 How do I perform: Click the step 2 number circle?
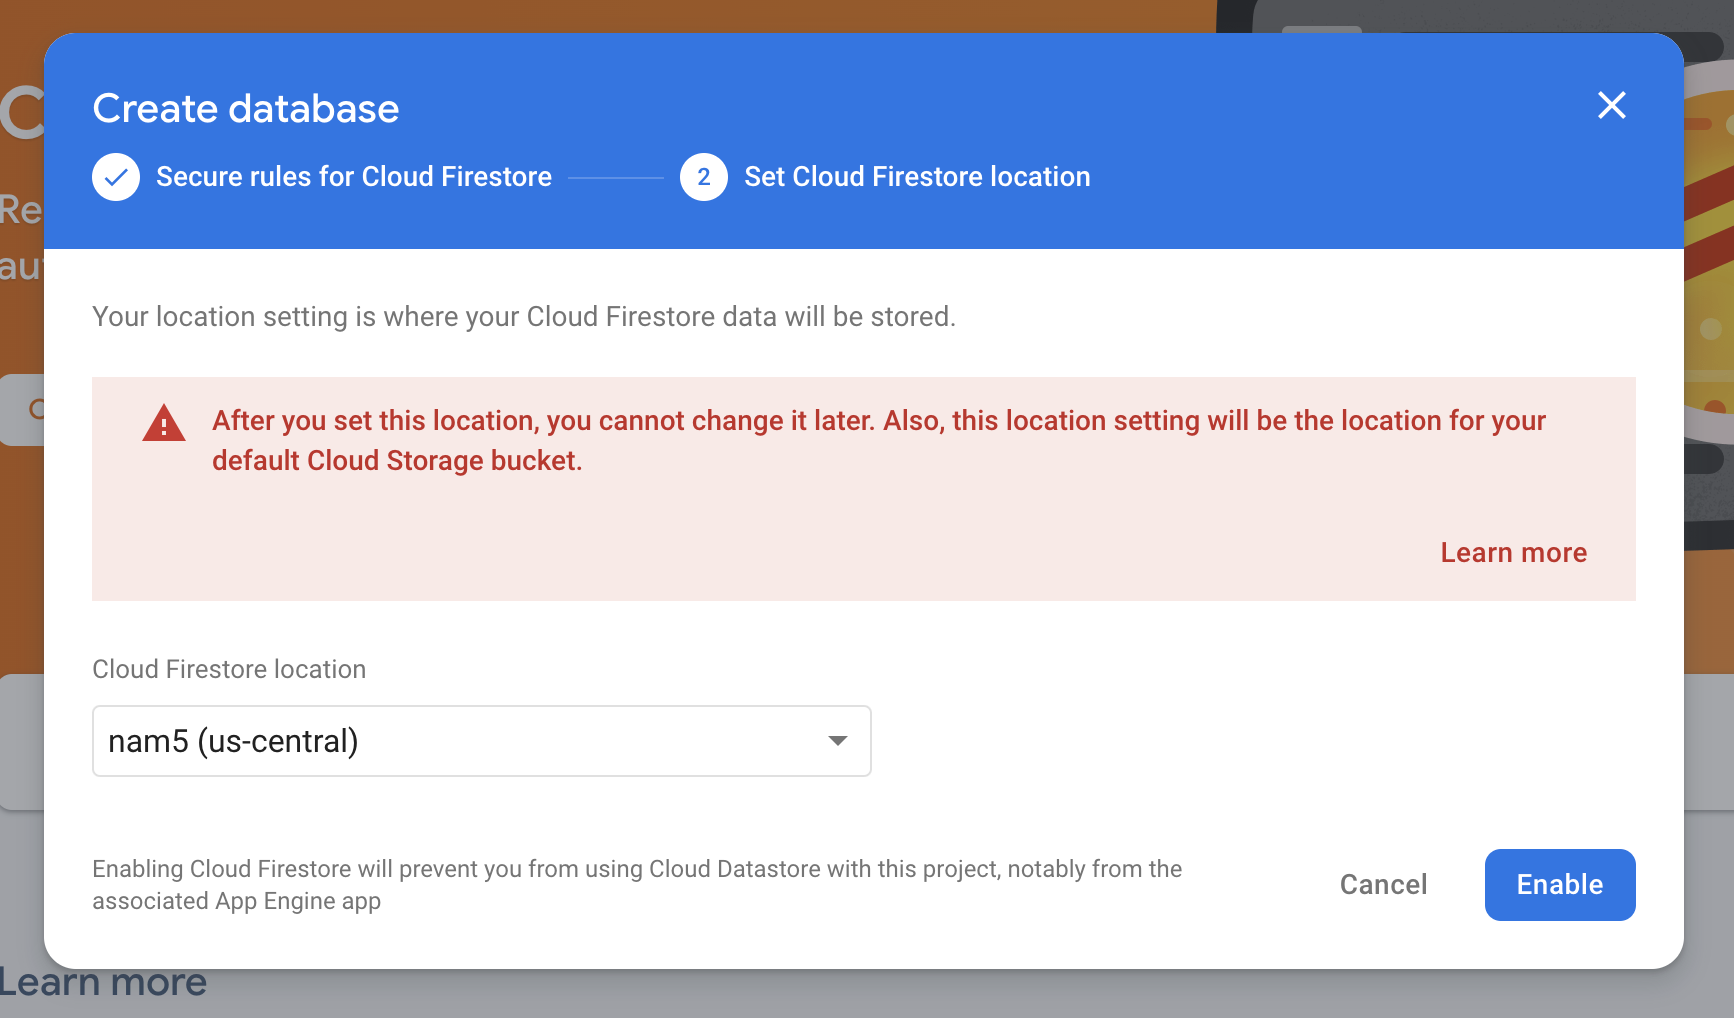704,177
